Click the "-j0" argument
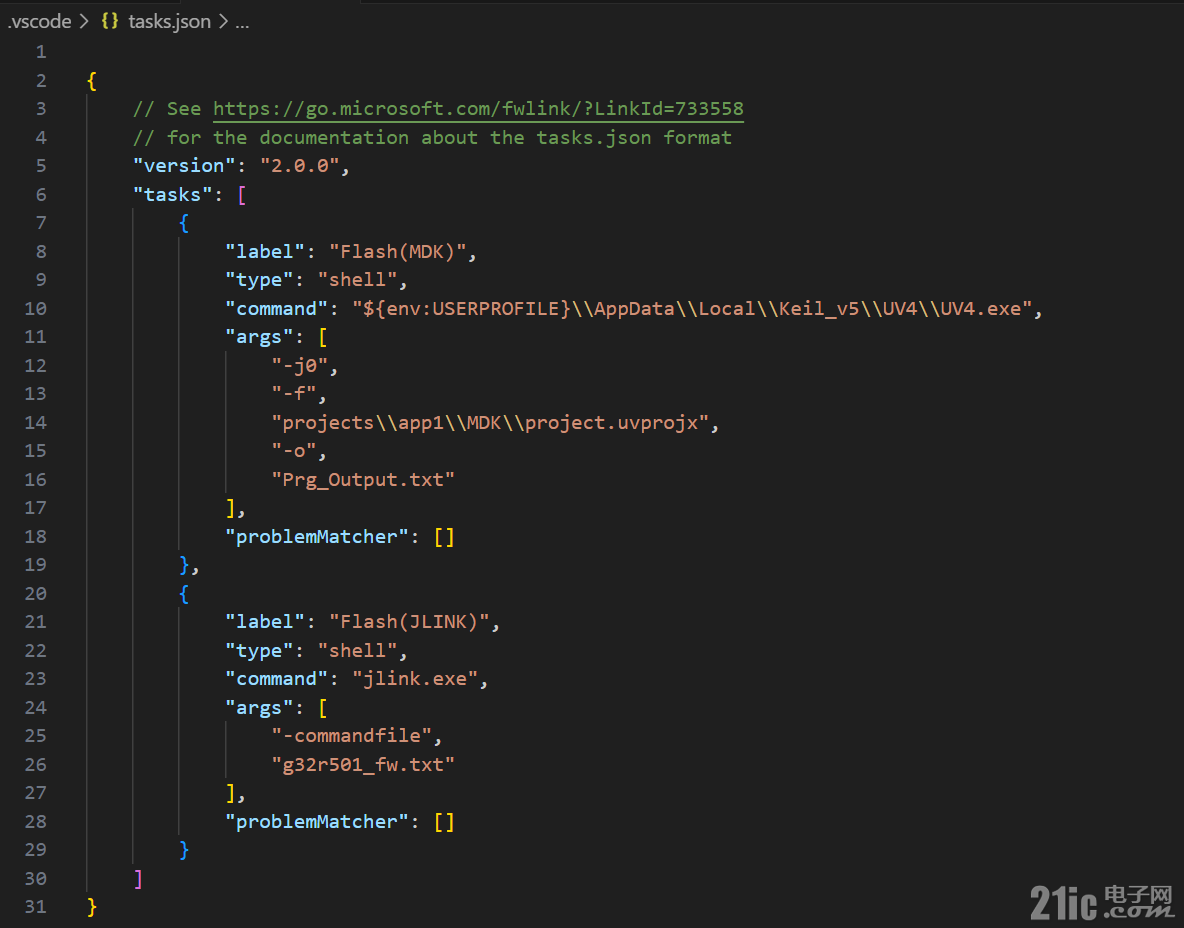1184x928 pixels. coord(300,365)
